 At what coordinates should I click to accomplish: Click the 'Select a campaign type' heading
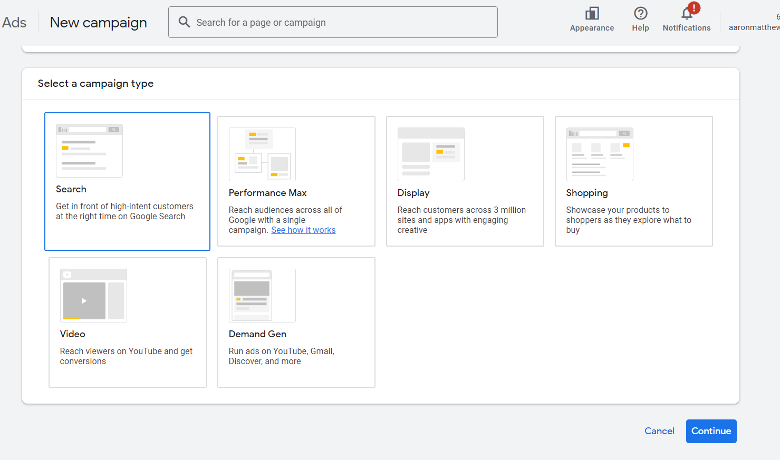tap(96, 84)
